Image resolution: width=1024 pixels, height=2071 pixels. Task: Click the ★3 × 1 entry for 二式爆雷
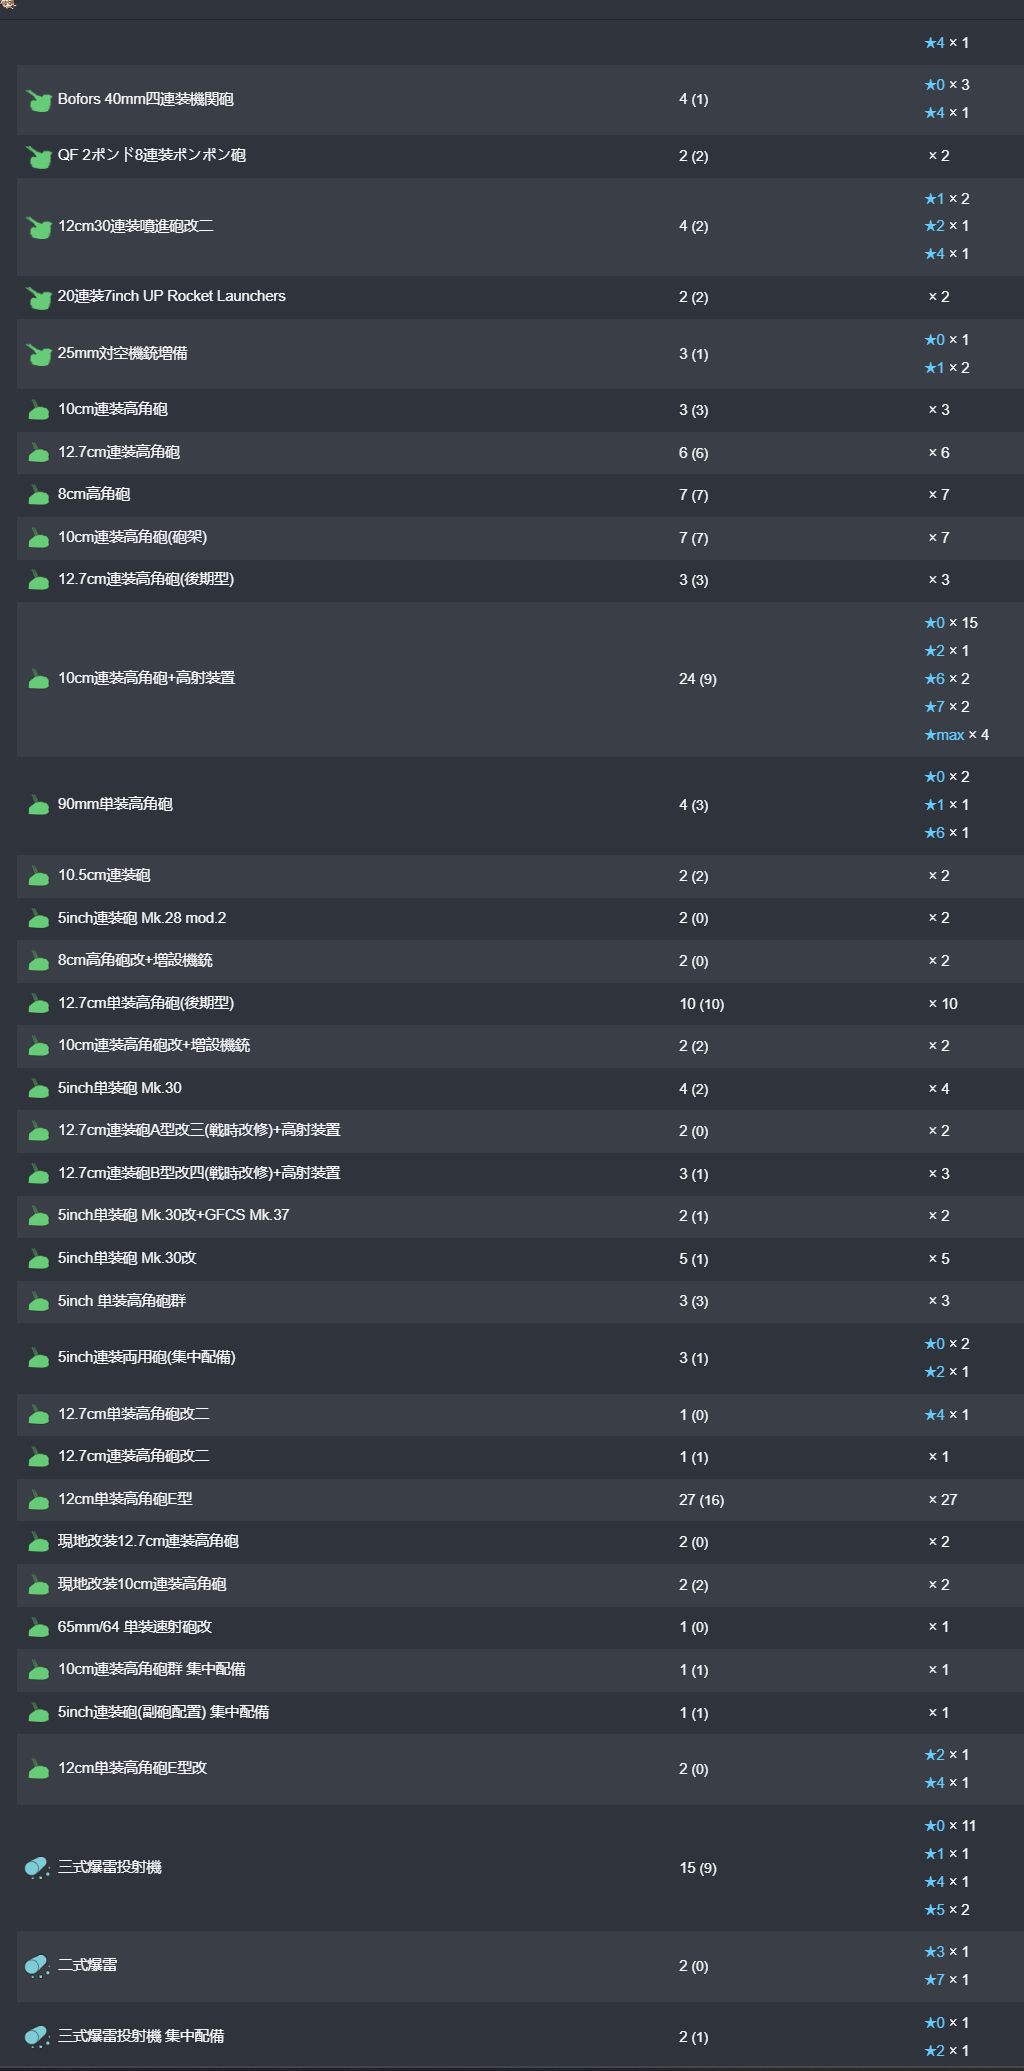(x=947, y=1952)
